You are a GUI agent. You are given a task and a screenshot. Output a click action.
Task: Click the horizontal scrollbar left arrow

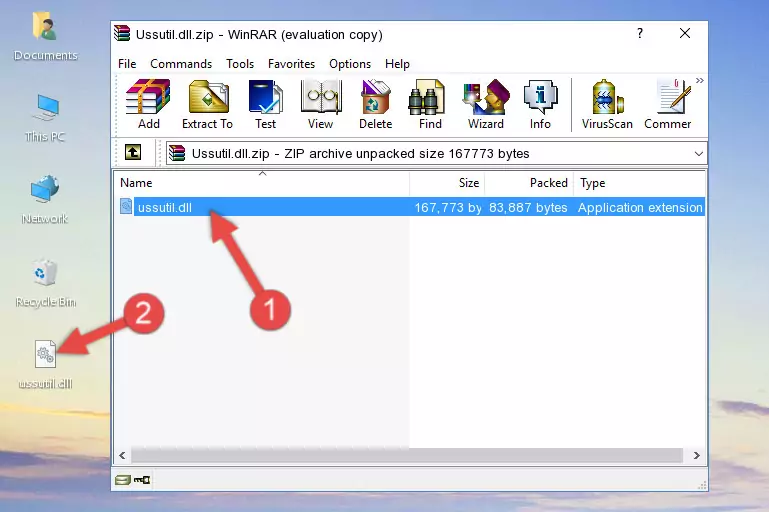pyautogui.click(x=122, y=456)
